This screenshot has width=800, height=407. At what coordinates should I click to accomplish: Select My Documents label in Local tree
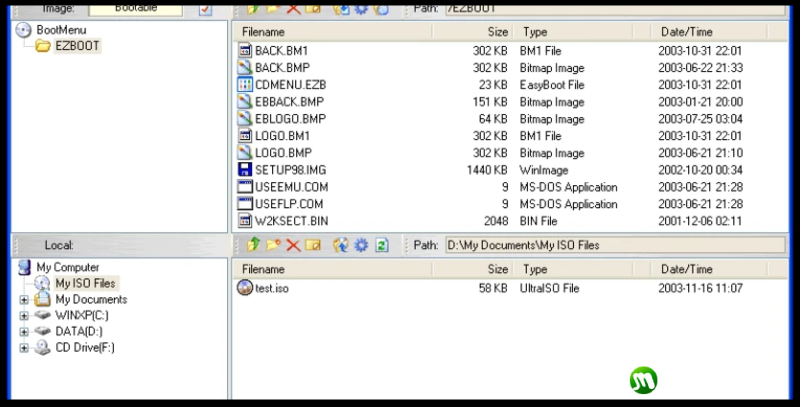[x=91, y=299]
